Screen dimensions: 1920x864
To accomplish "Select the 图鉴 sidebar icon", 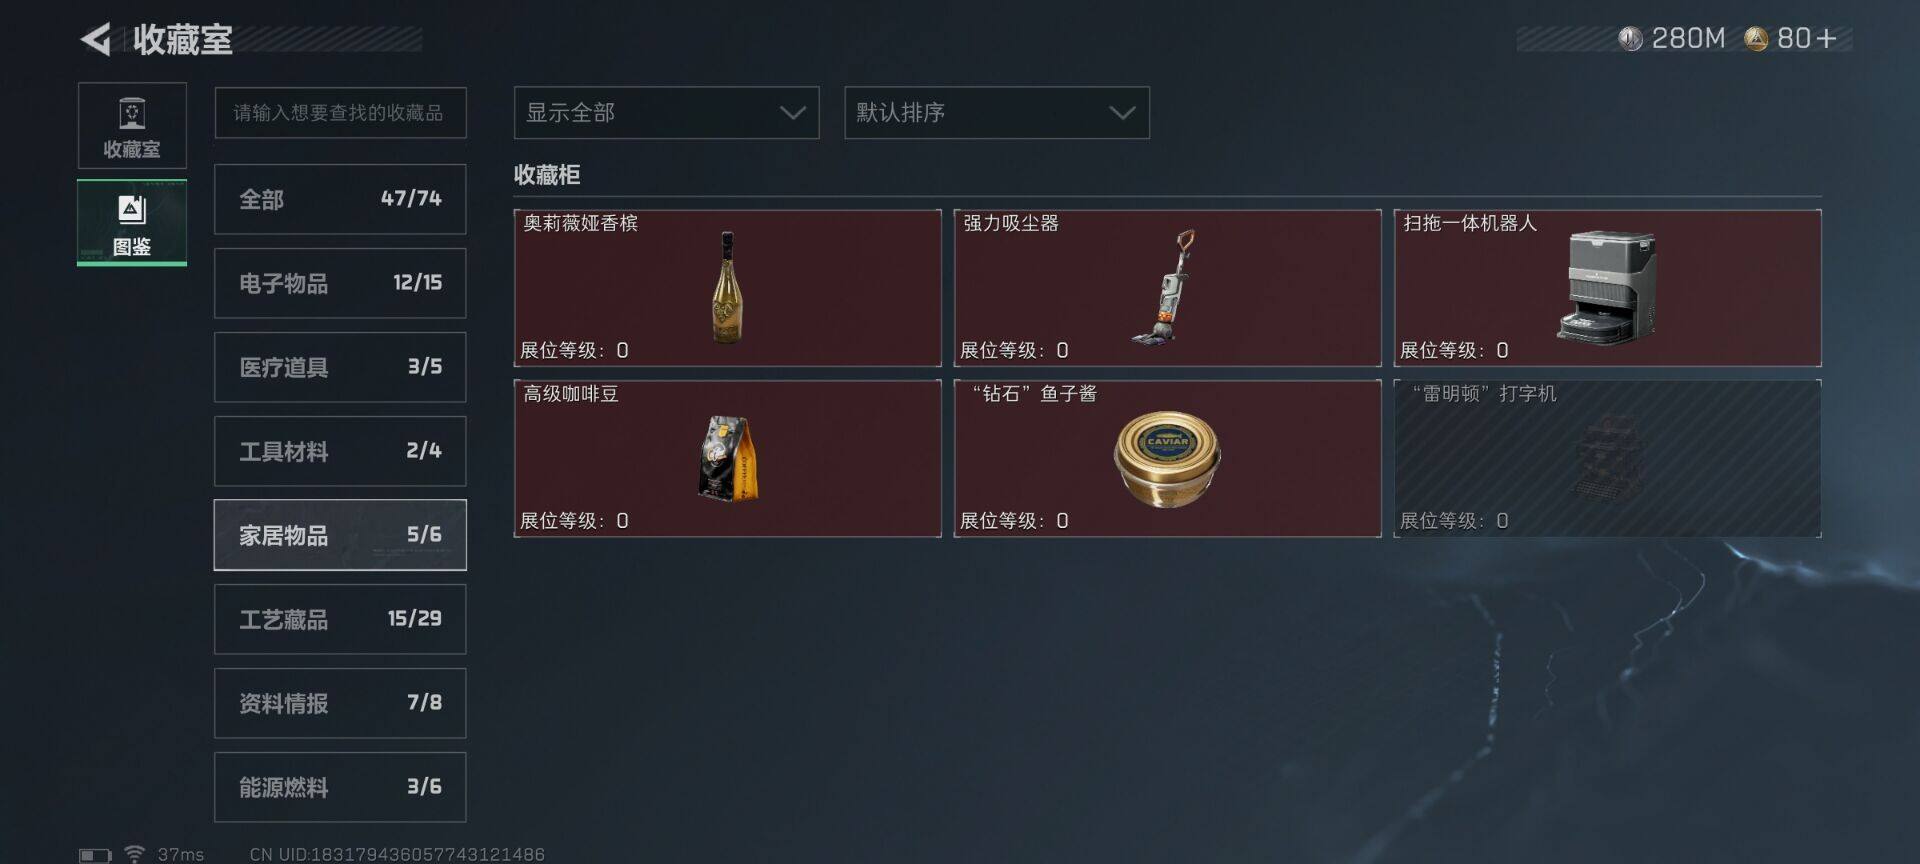I will 132,223.
